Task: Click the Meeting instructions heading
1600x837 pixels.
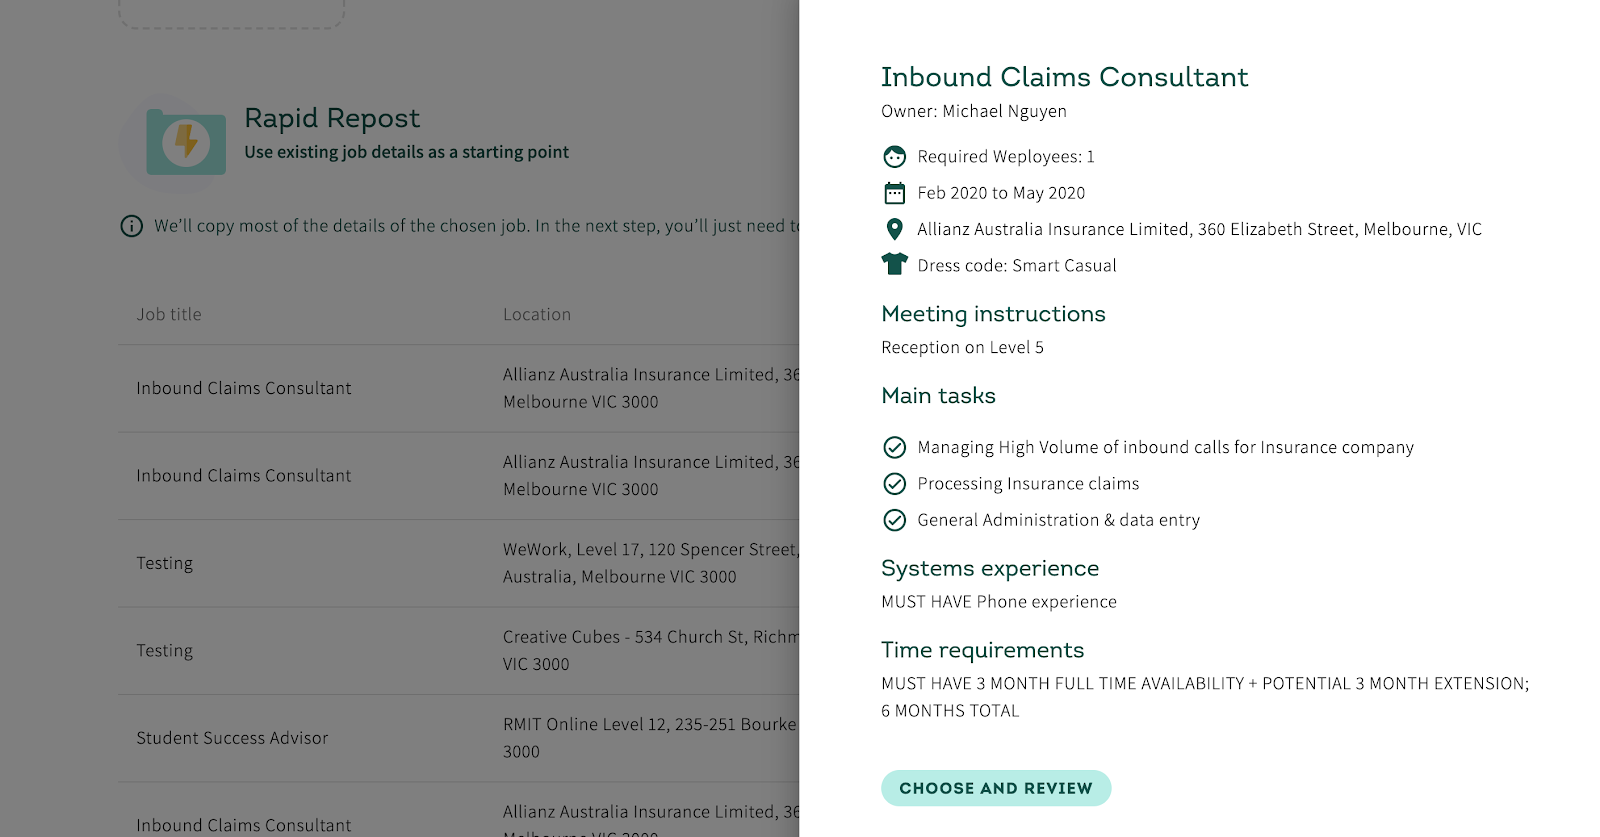Action: [x=993, y=314]
